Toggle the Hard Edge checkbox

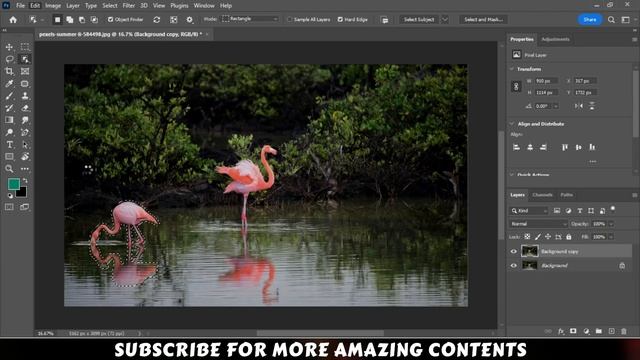point(340,20)
